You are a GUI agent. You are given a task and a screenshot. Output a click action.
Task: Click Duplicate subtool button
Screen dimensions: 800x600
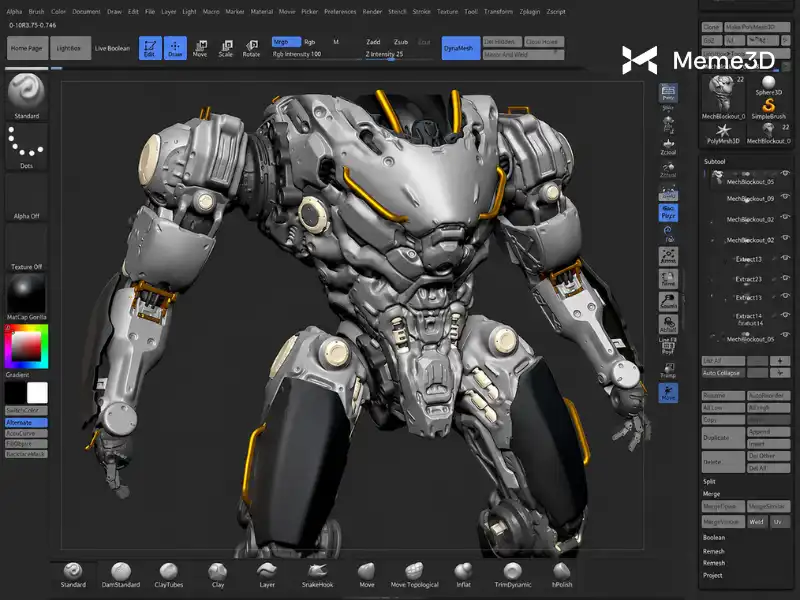pyautogui.click(x=723, y=438)
